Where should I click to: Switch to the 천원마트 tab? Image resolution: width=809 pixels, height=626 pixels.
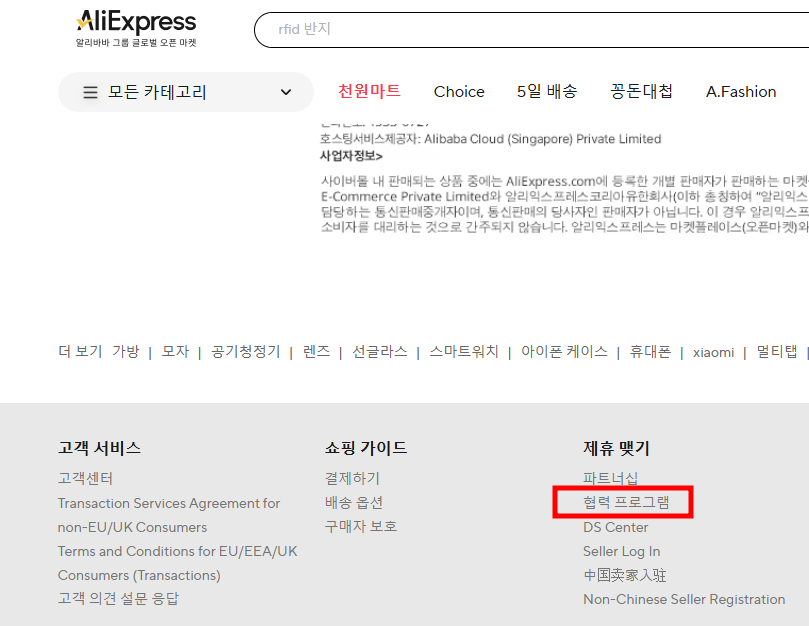[369, 91]
